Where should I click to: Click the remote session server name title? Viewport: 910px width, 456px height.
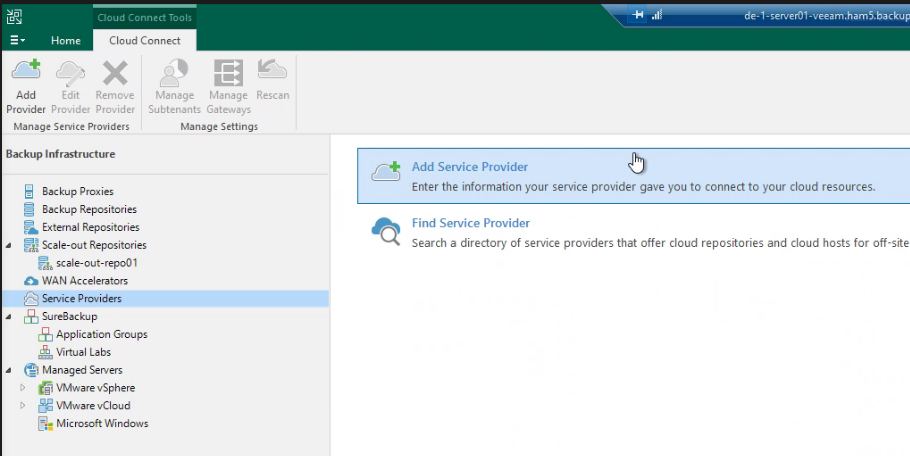(x=827, y=16)
